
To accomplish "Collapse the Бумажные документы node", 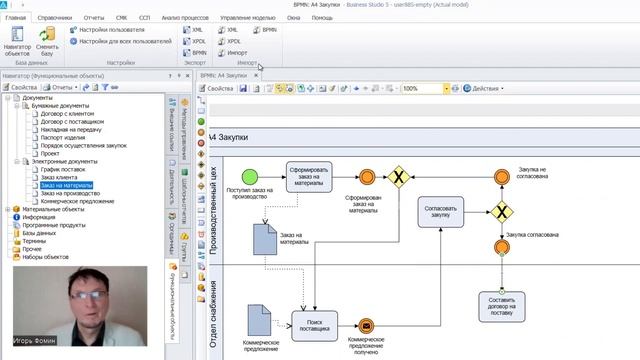I will (x=17, y=106).
